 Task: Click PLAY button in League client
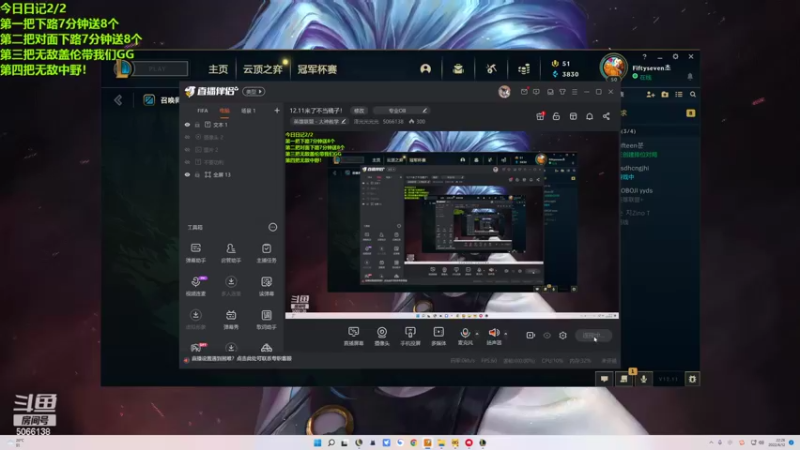158,68
